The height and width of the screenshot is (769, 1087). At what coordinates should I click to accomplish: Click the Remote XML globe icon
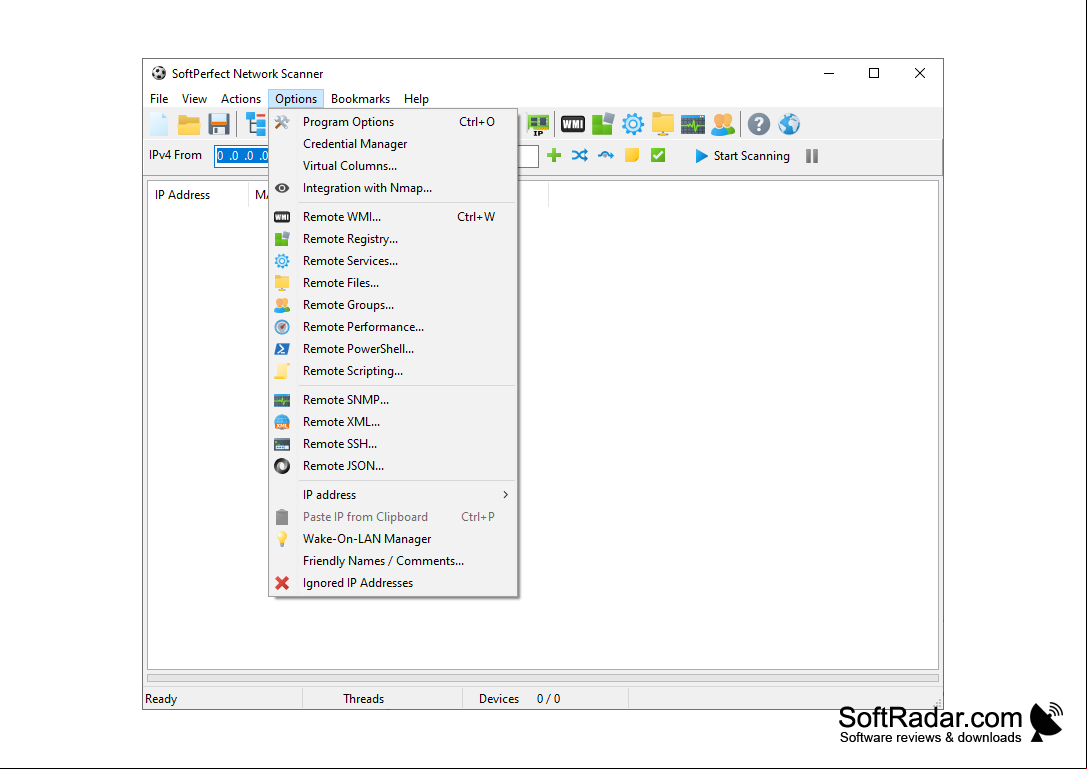point(282,422)
